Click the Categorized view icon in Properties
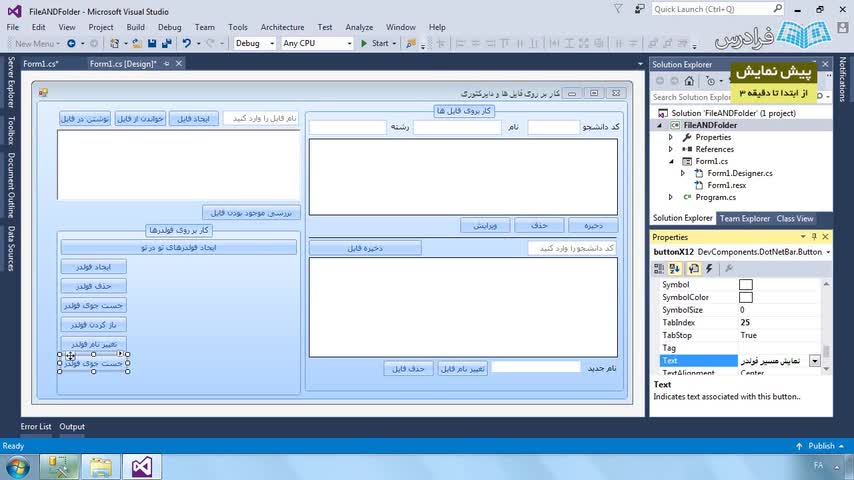Screen dimensions: 854x480 pyautogui.click(x=659, y=268)
